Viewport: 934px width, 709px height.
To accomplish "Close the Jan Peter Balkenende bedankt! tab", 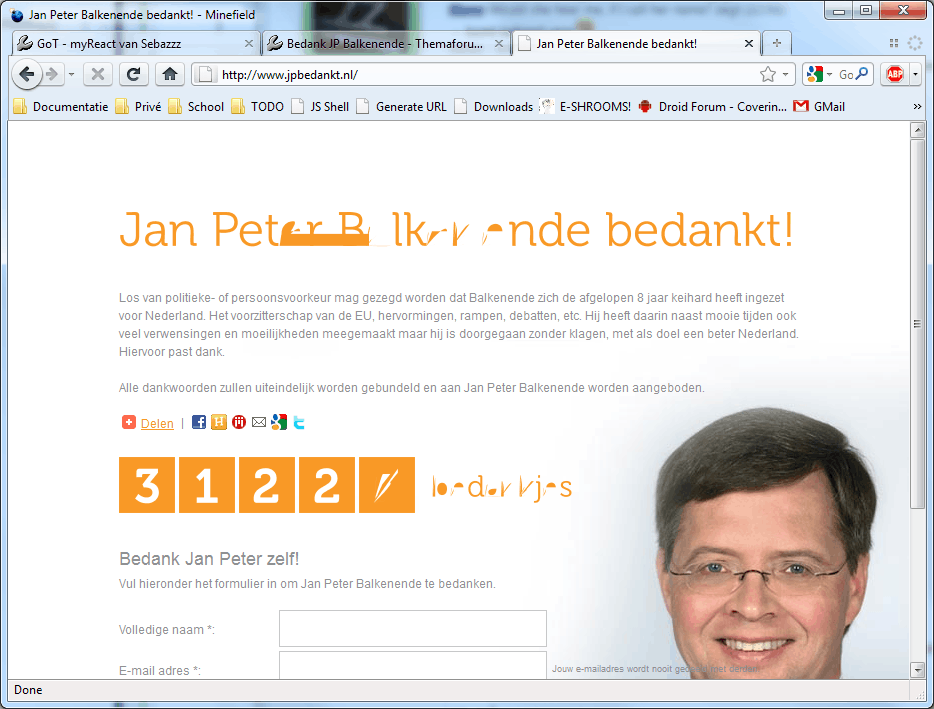I will click(x=749, y=43).
